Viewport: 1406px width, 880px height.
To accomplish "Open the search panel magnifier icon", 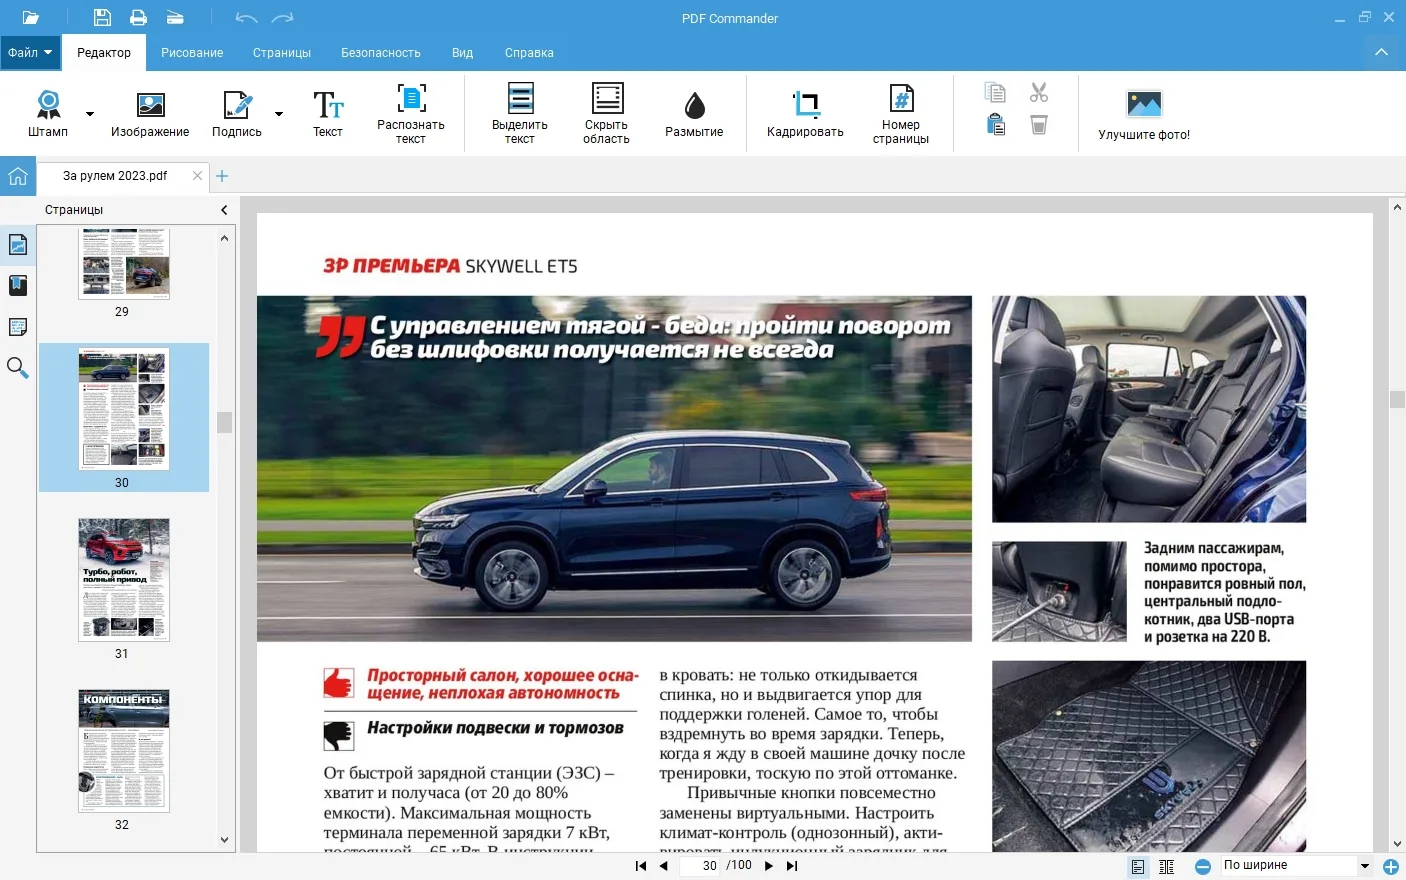I will click(18, 368).
